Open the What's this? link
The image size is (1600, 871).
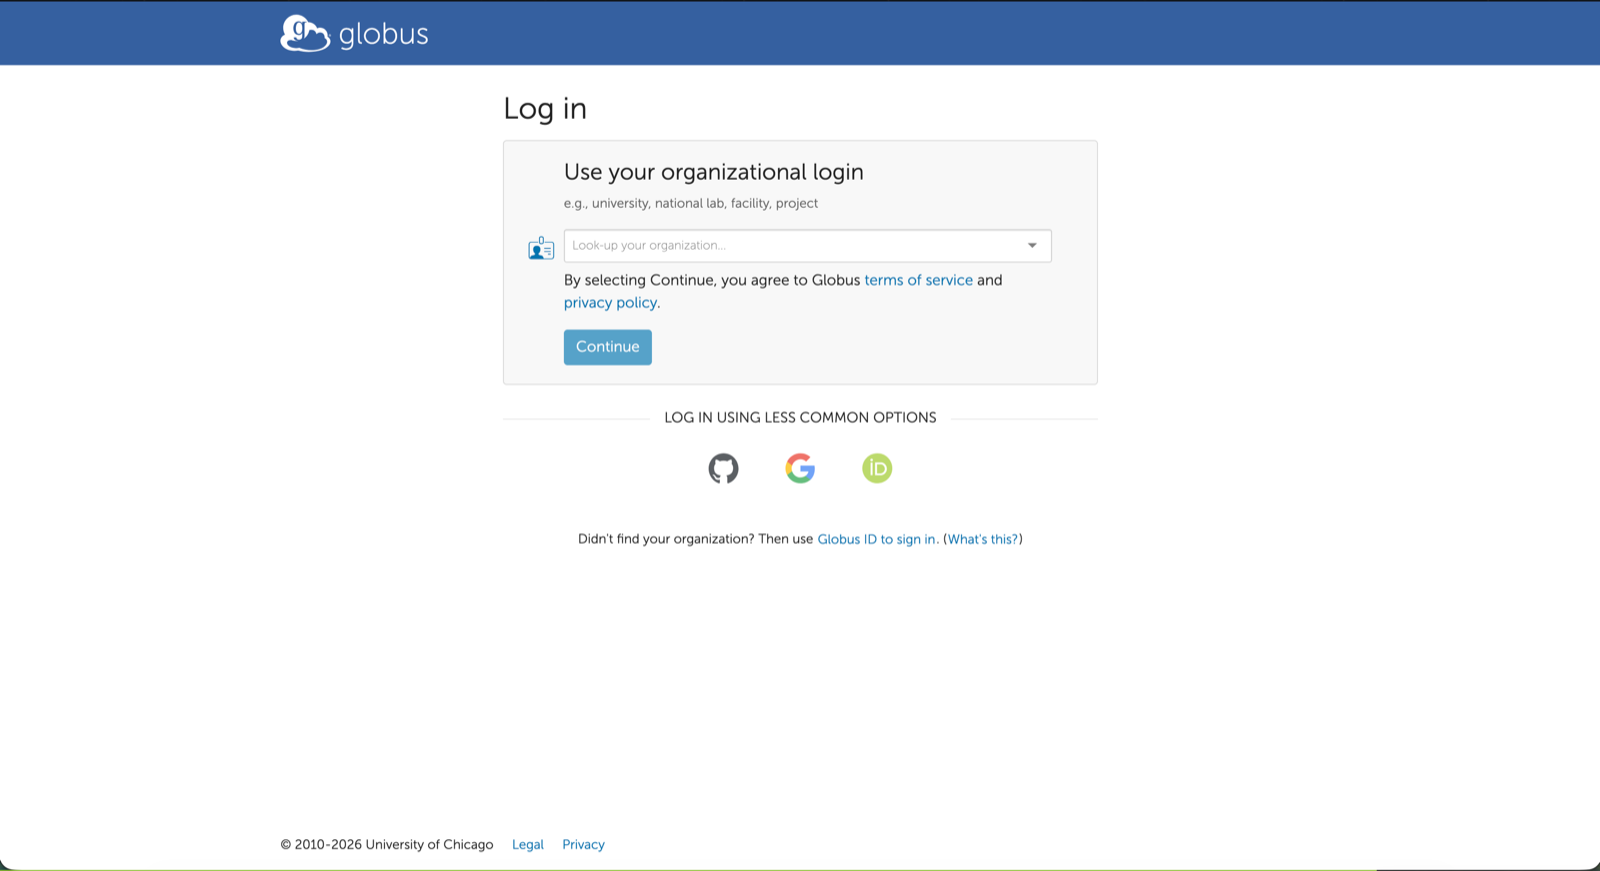click(x=982, y=539)
